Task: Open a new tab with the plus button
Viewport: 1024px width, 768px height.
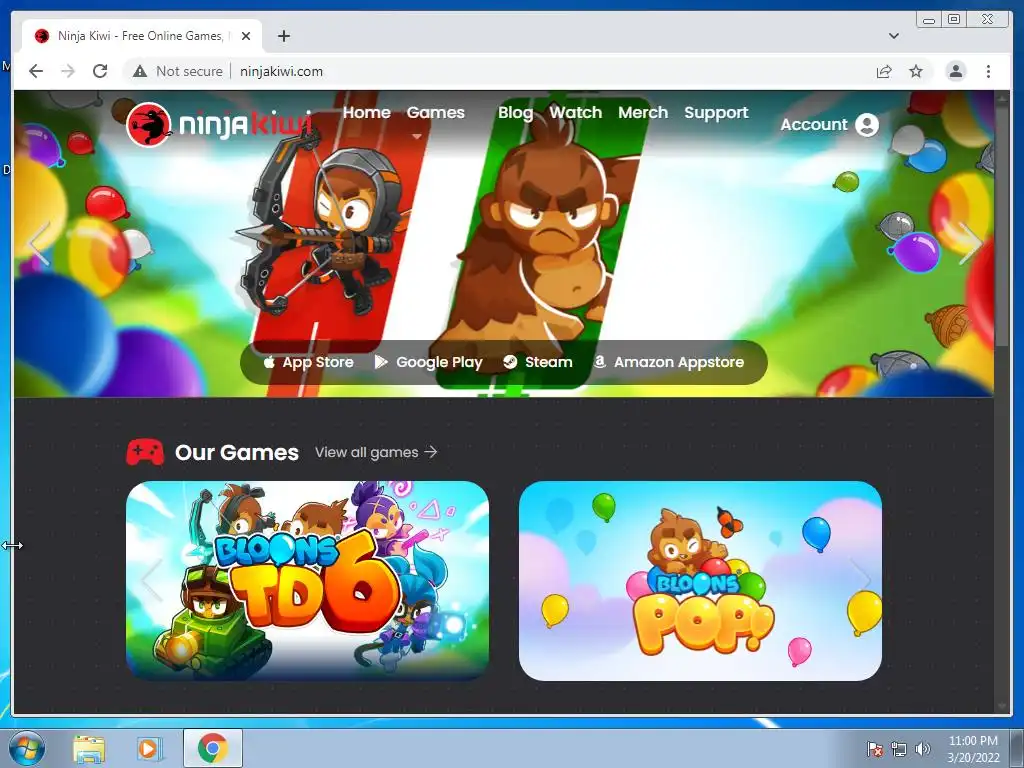Action: 283,36
